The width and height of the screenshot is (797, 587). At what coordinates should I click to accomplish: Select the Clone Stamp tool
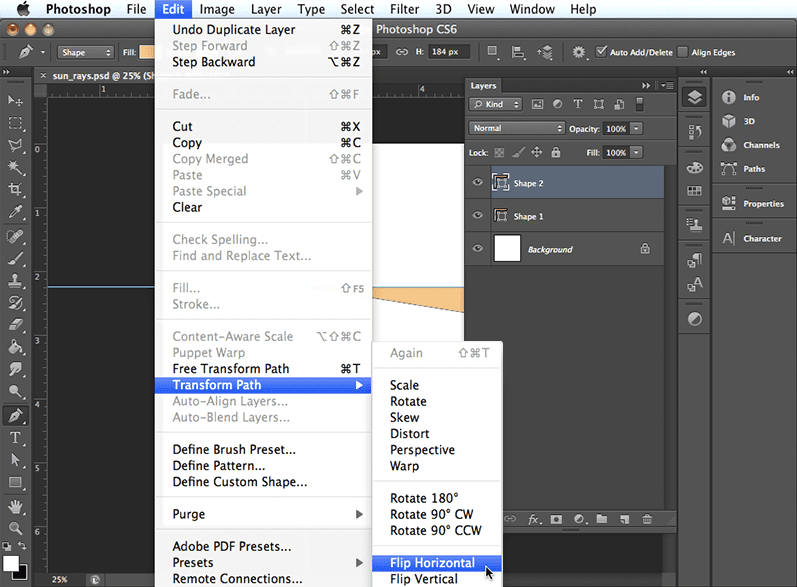[15, 281]
